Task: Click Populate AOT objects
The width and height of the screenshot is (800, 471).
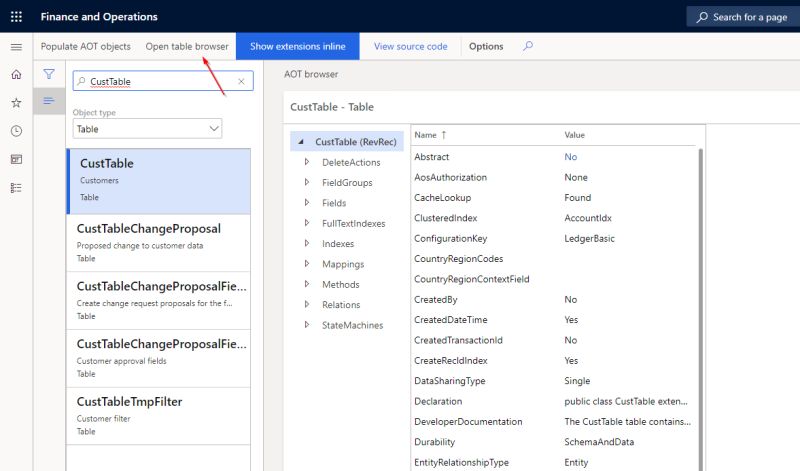Action: [86, 46]
